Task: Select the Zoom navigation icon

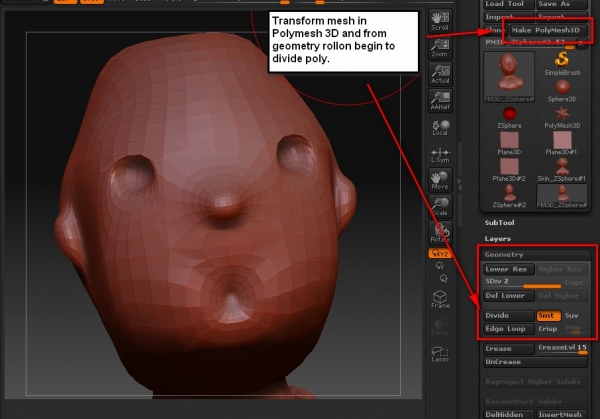Action: [x=440, y=47]
